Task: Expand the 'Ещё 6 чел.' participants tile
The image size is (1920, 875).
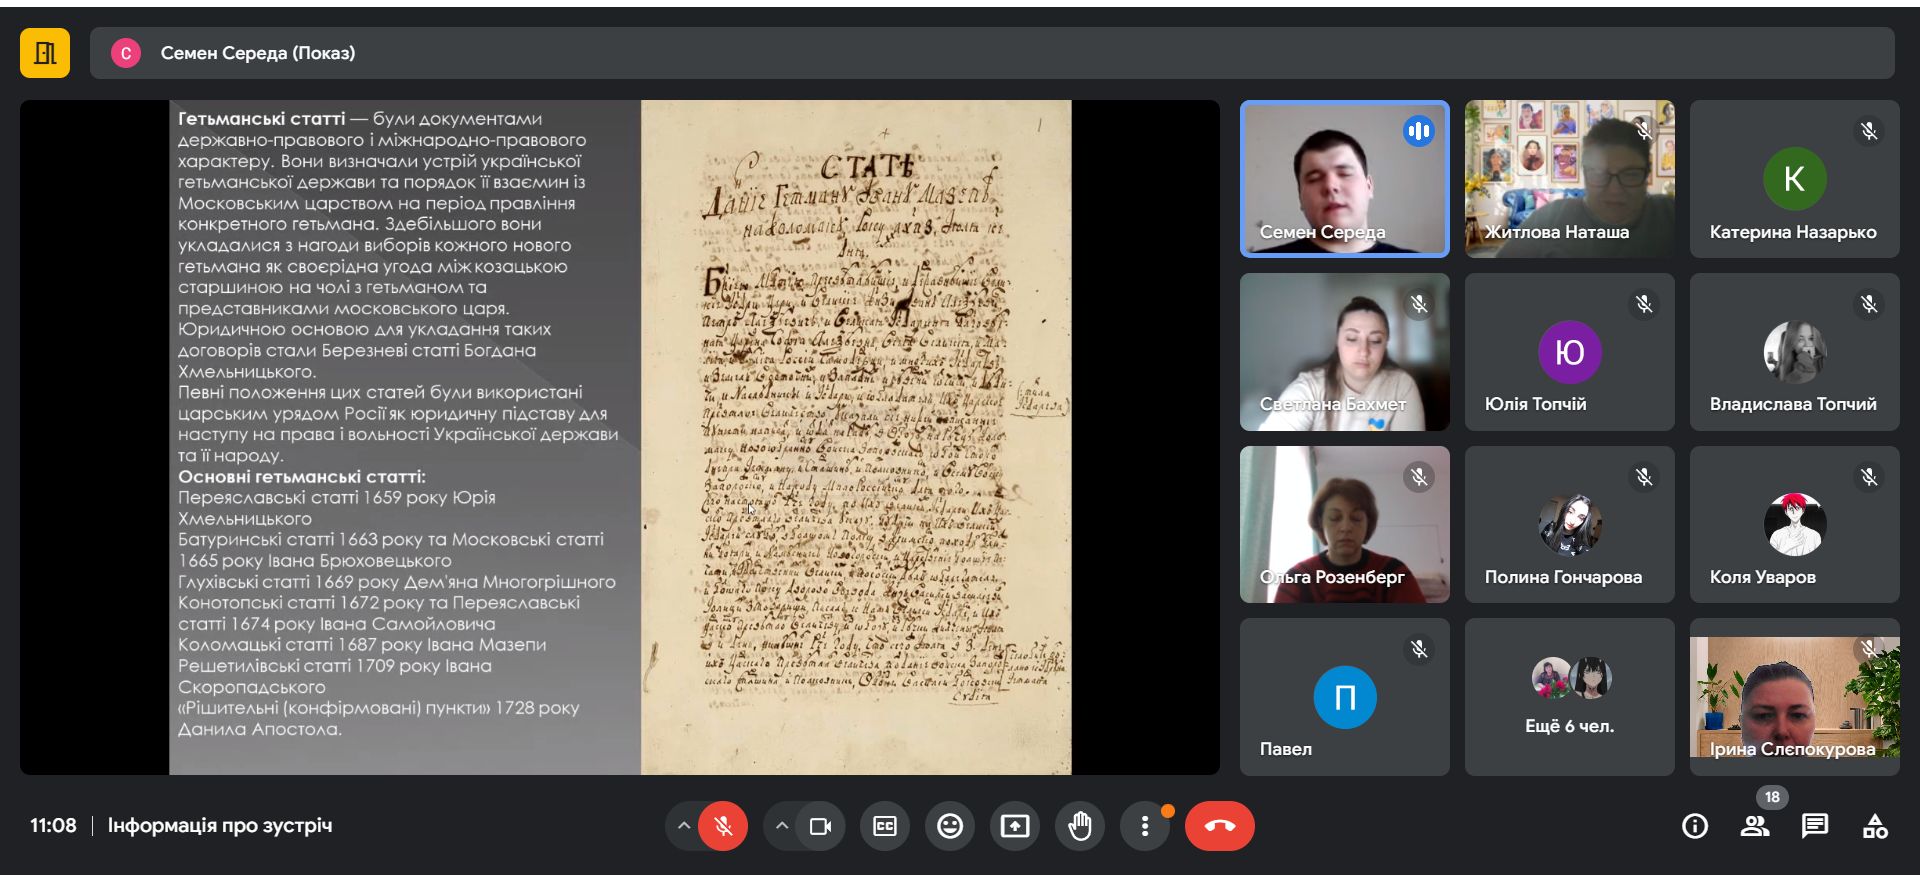Action: [1569, 696]
